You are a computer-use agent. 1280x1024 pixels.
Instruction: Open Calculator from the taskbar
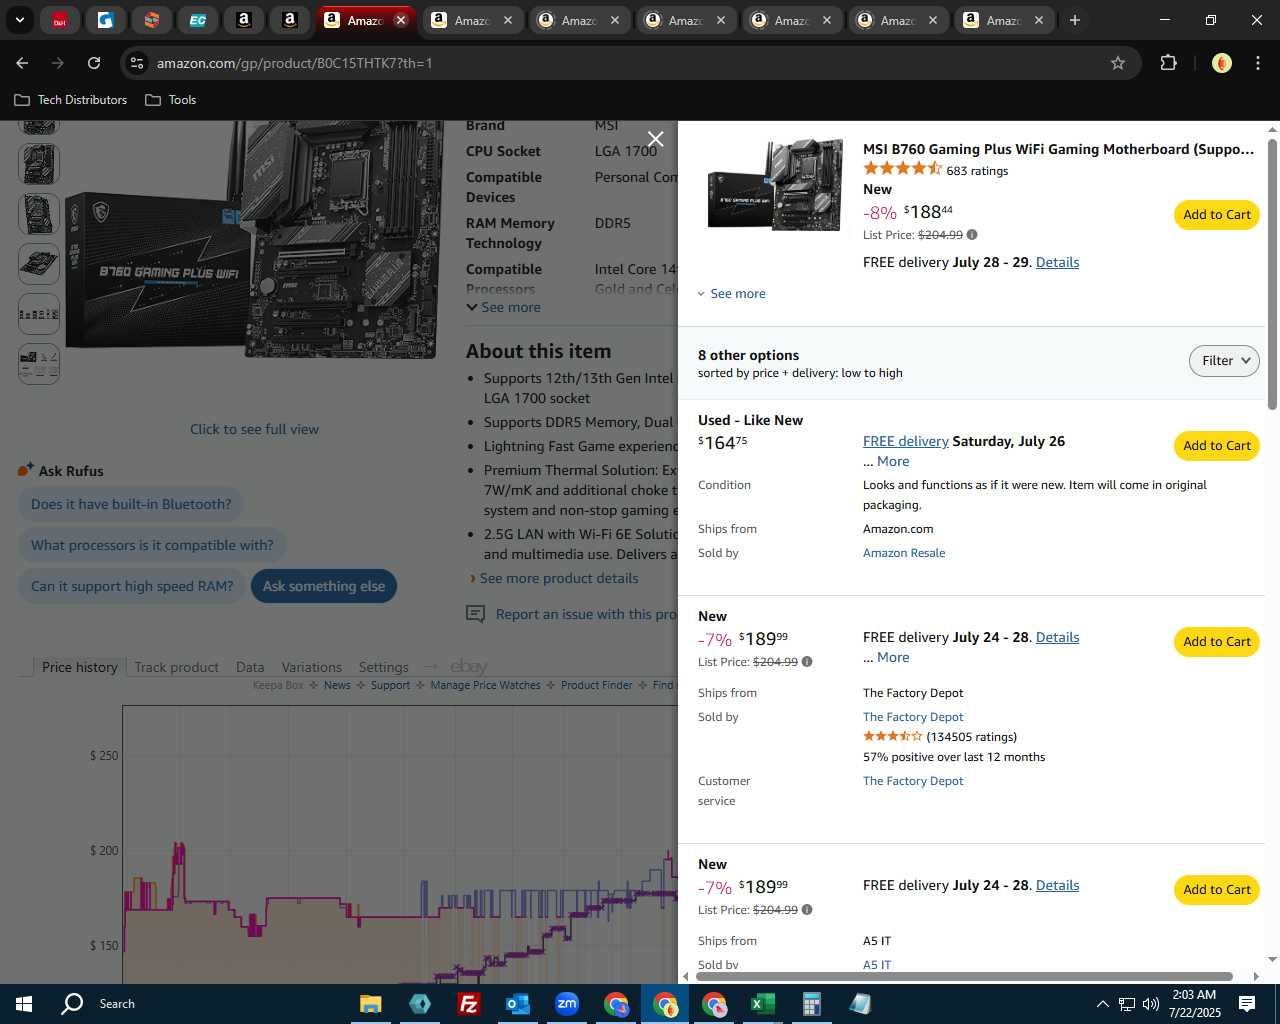click(x=811, y=1004)
